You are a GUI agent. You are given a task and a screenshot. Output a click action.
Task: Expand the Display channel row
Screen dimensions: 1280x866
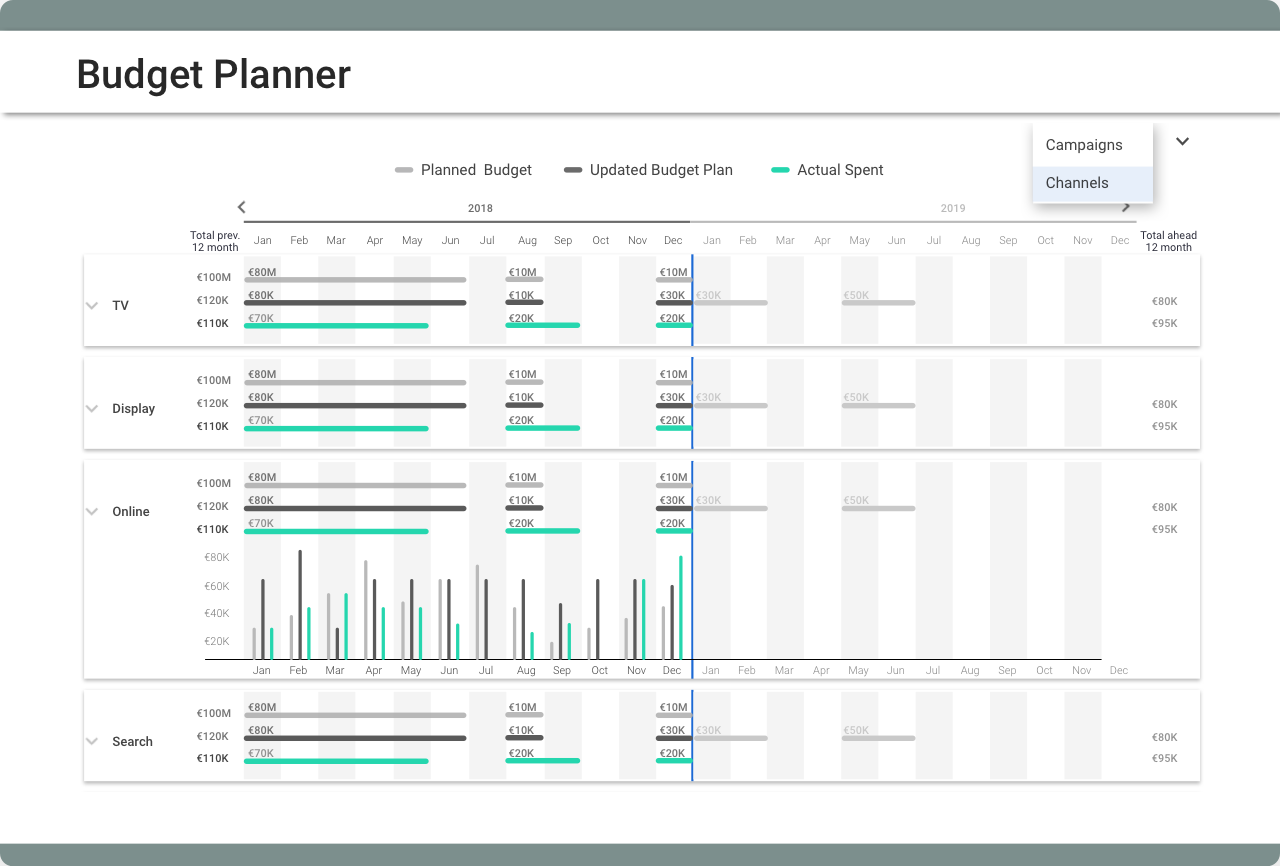pyautogui.click(x=91, y=408)
